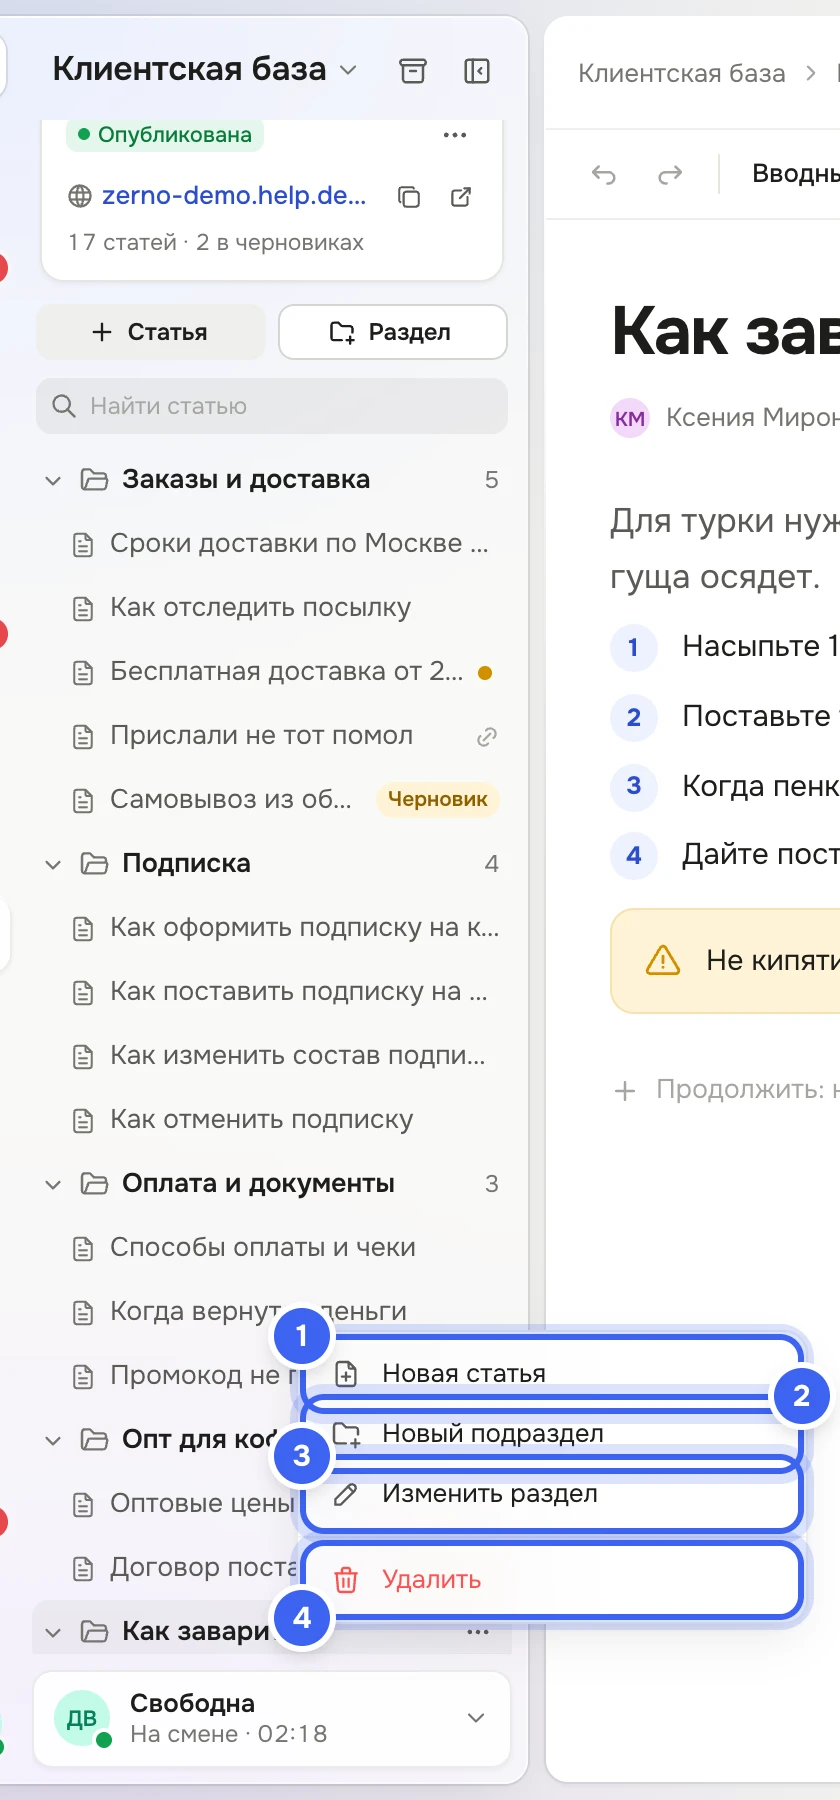This screenshot has height=1800, width=840.
Task: Click the orange dot on Бесплатная доставка article
Action: (x=485, y=673)
